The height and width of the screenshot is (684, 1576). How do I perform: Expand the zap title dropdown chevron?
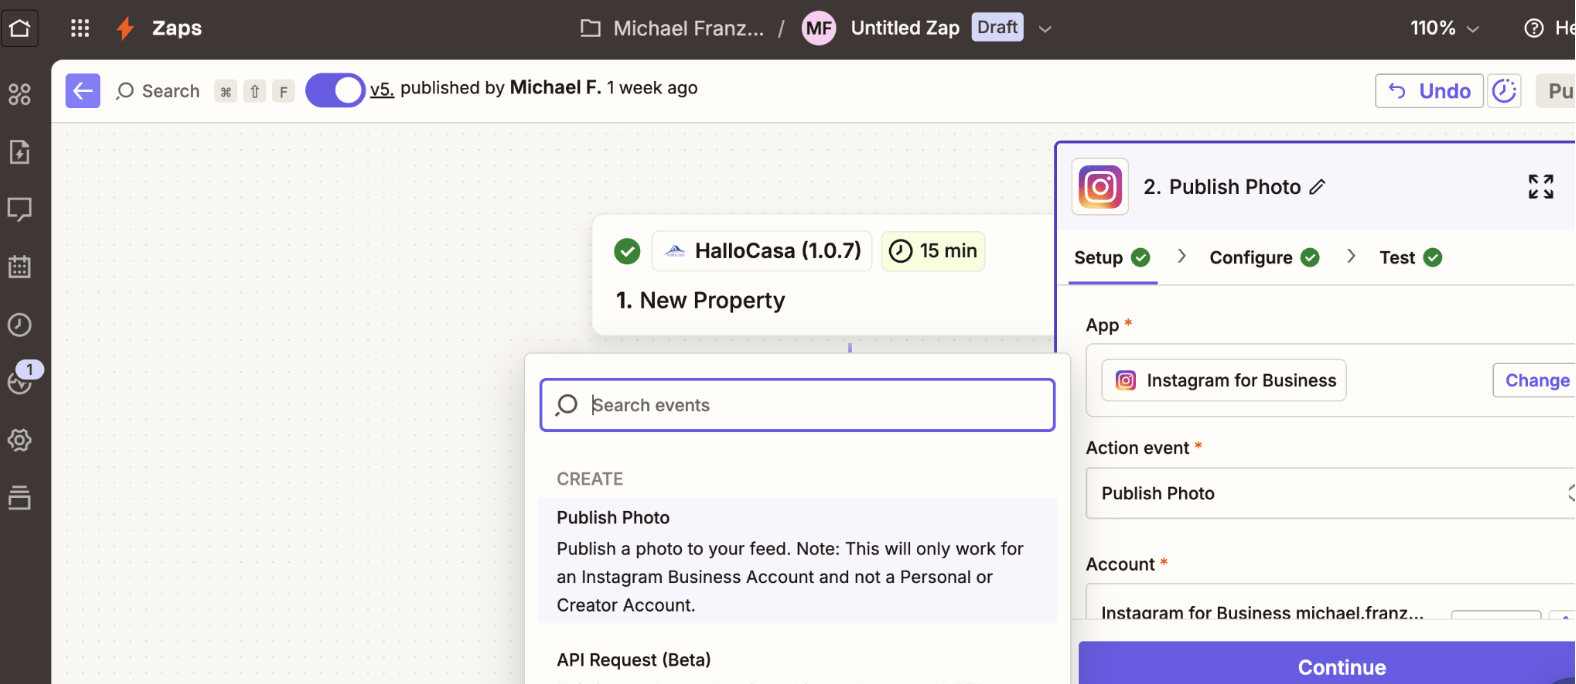coord(1045,29)
